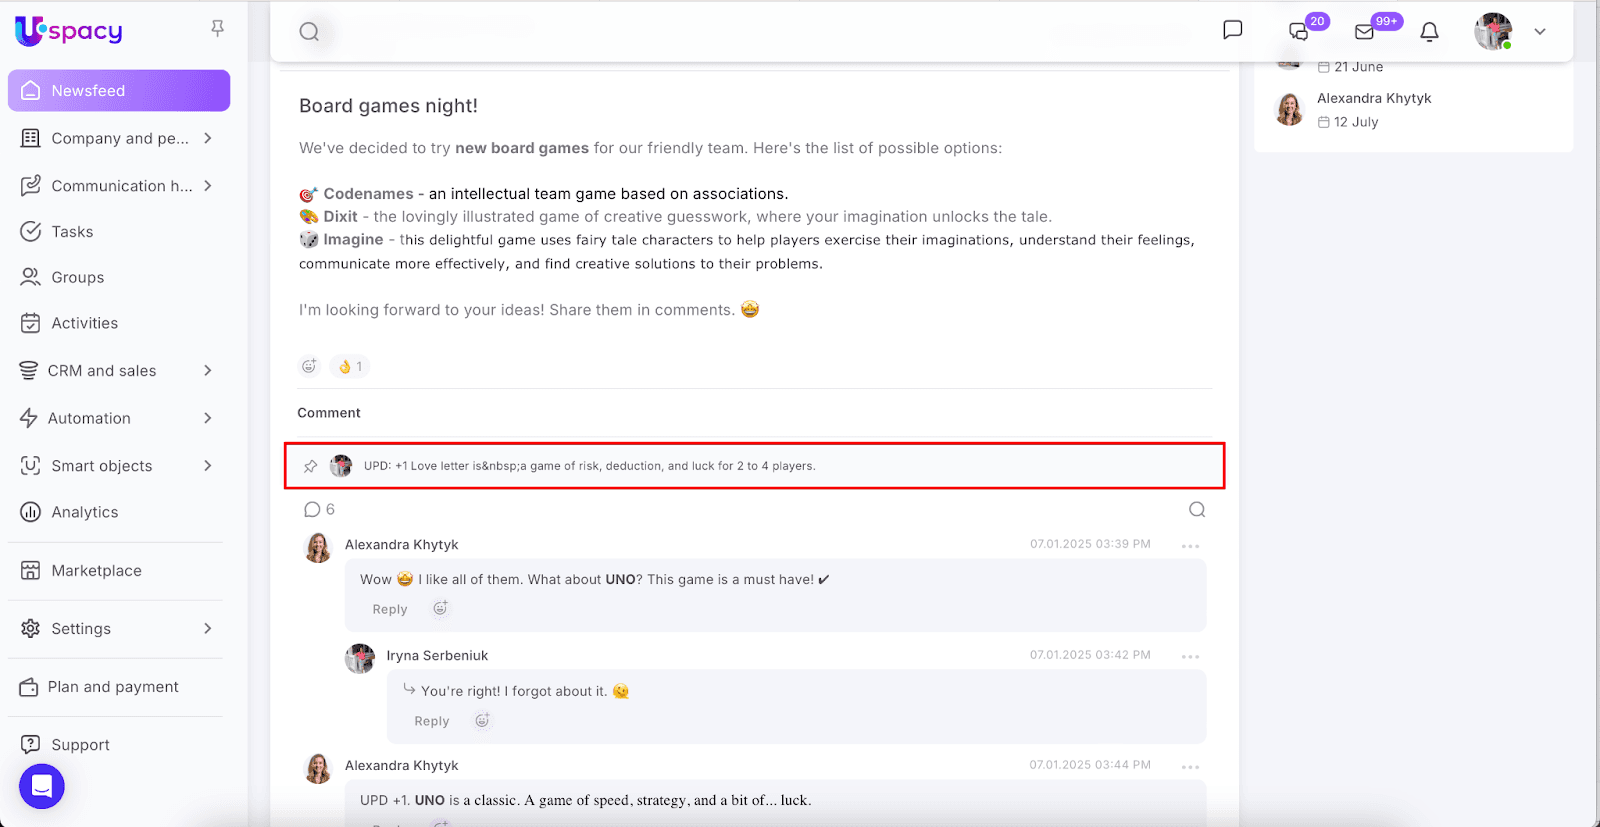Screen dimensions: 1600x827
Task: Expand the CRM and sales menu
Action: [x=208, y=371]
